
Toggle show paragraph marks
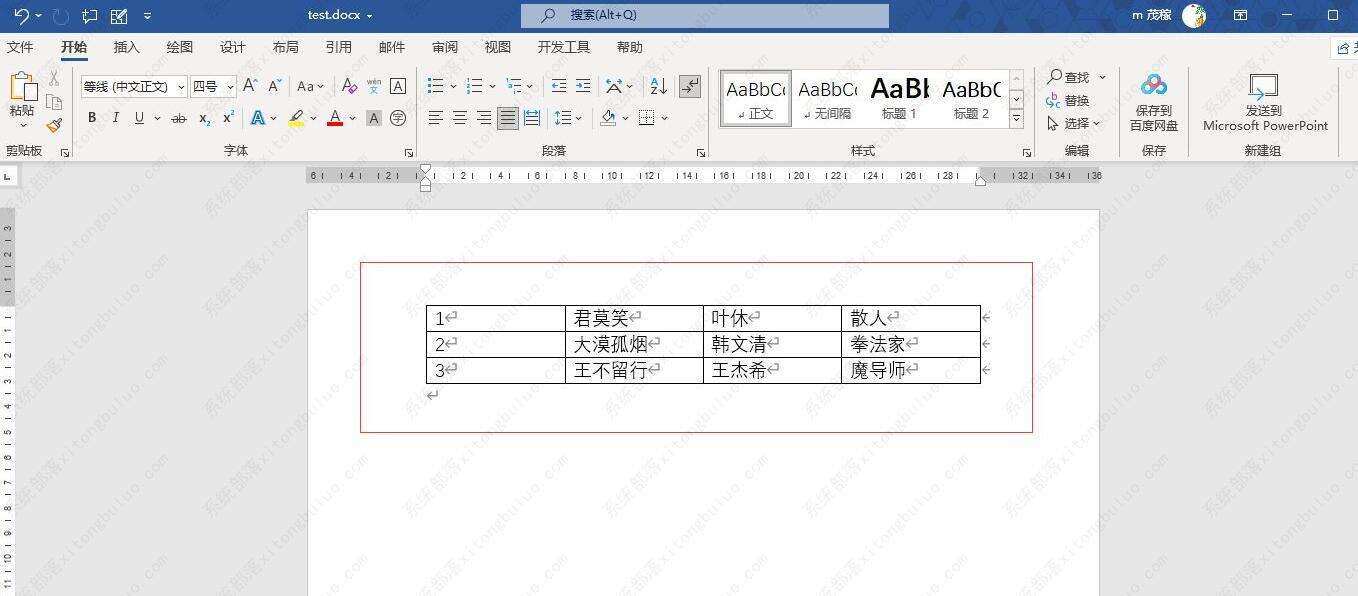(x=689, y=87)
